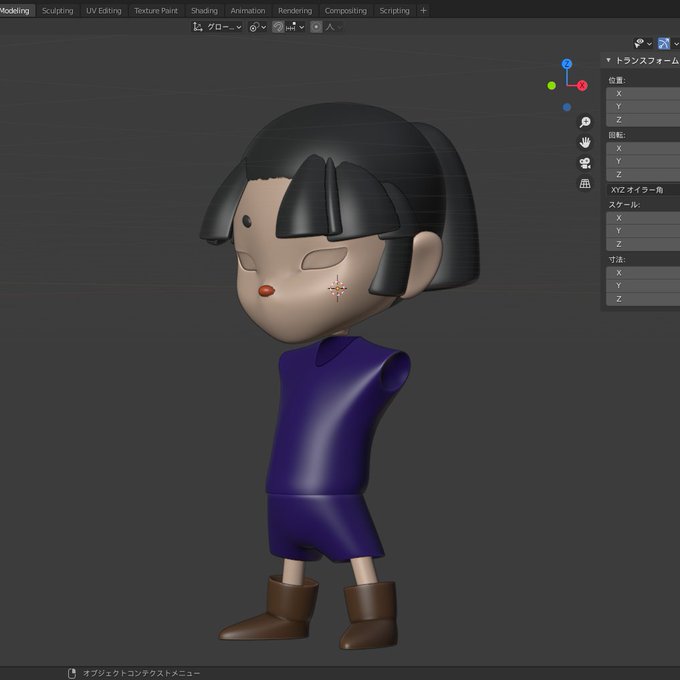Open the XYZ オイラー角 rotation mode dropdown
This screenshot has width=680, height=680.
coord(643,190)
